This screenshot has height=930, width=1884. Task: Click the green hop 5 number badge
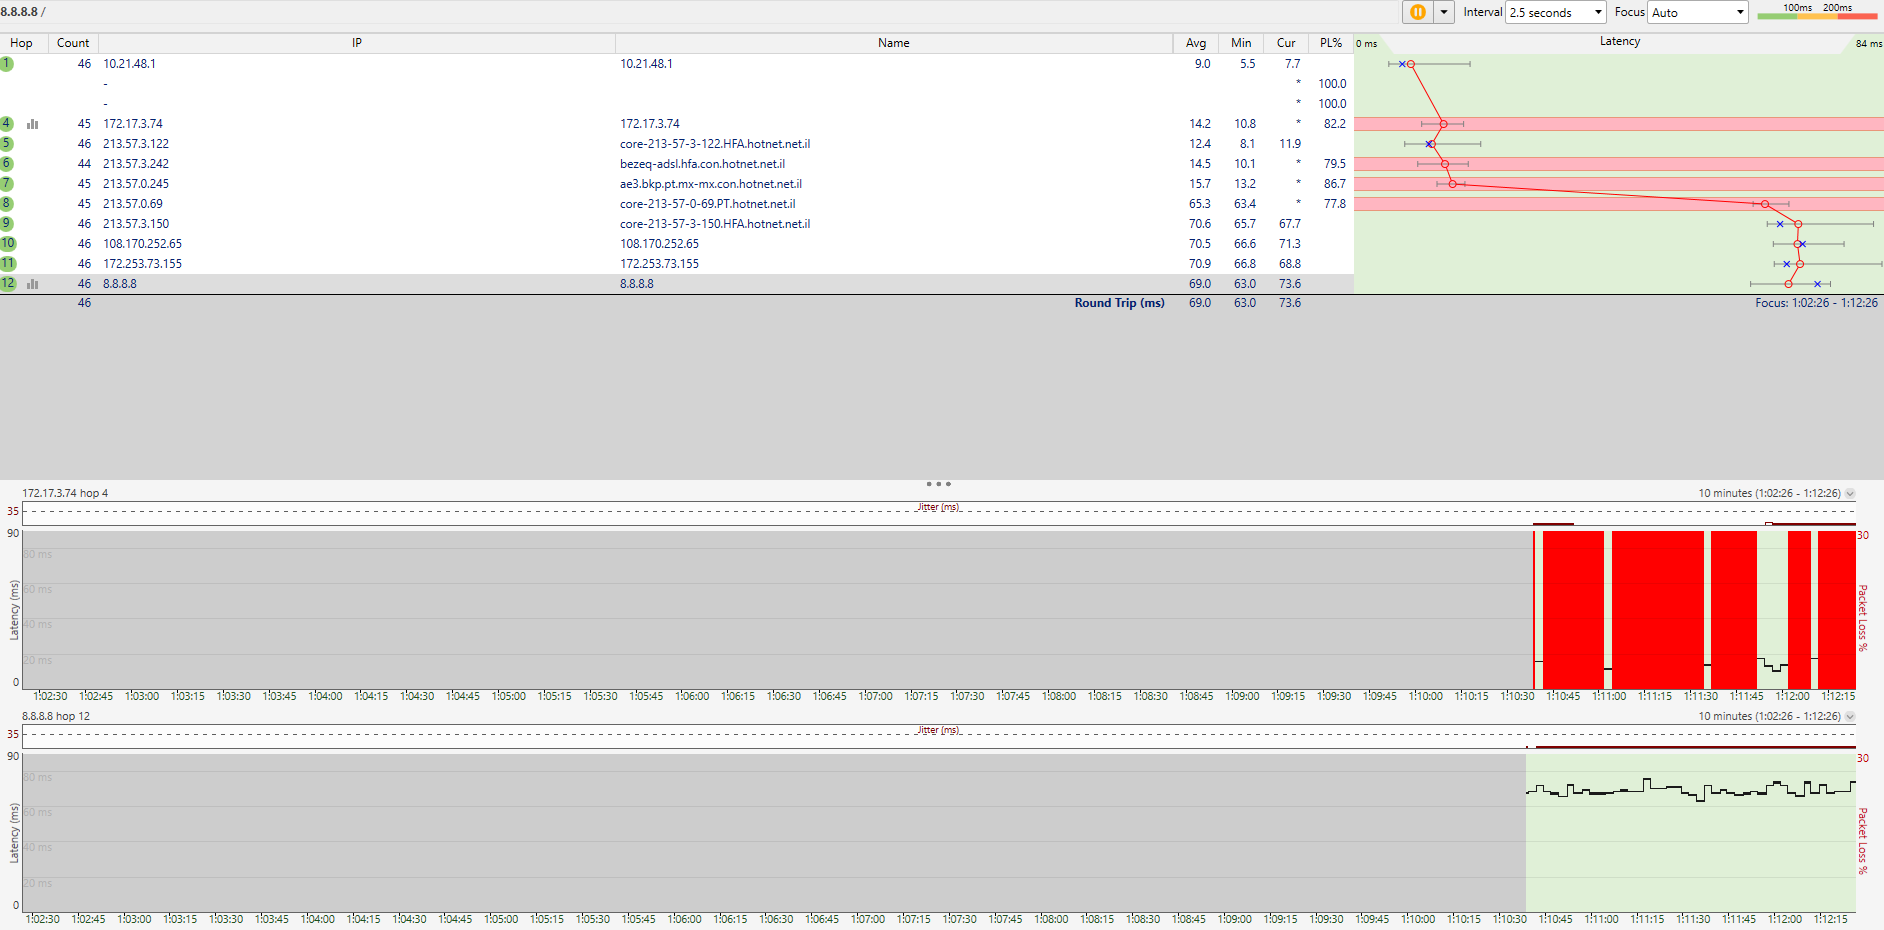pyautogui.click(x=7, y=144)
